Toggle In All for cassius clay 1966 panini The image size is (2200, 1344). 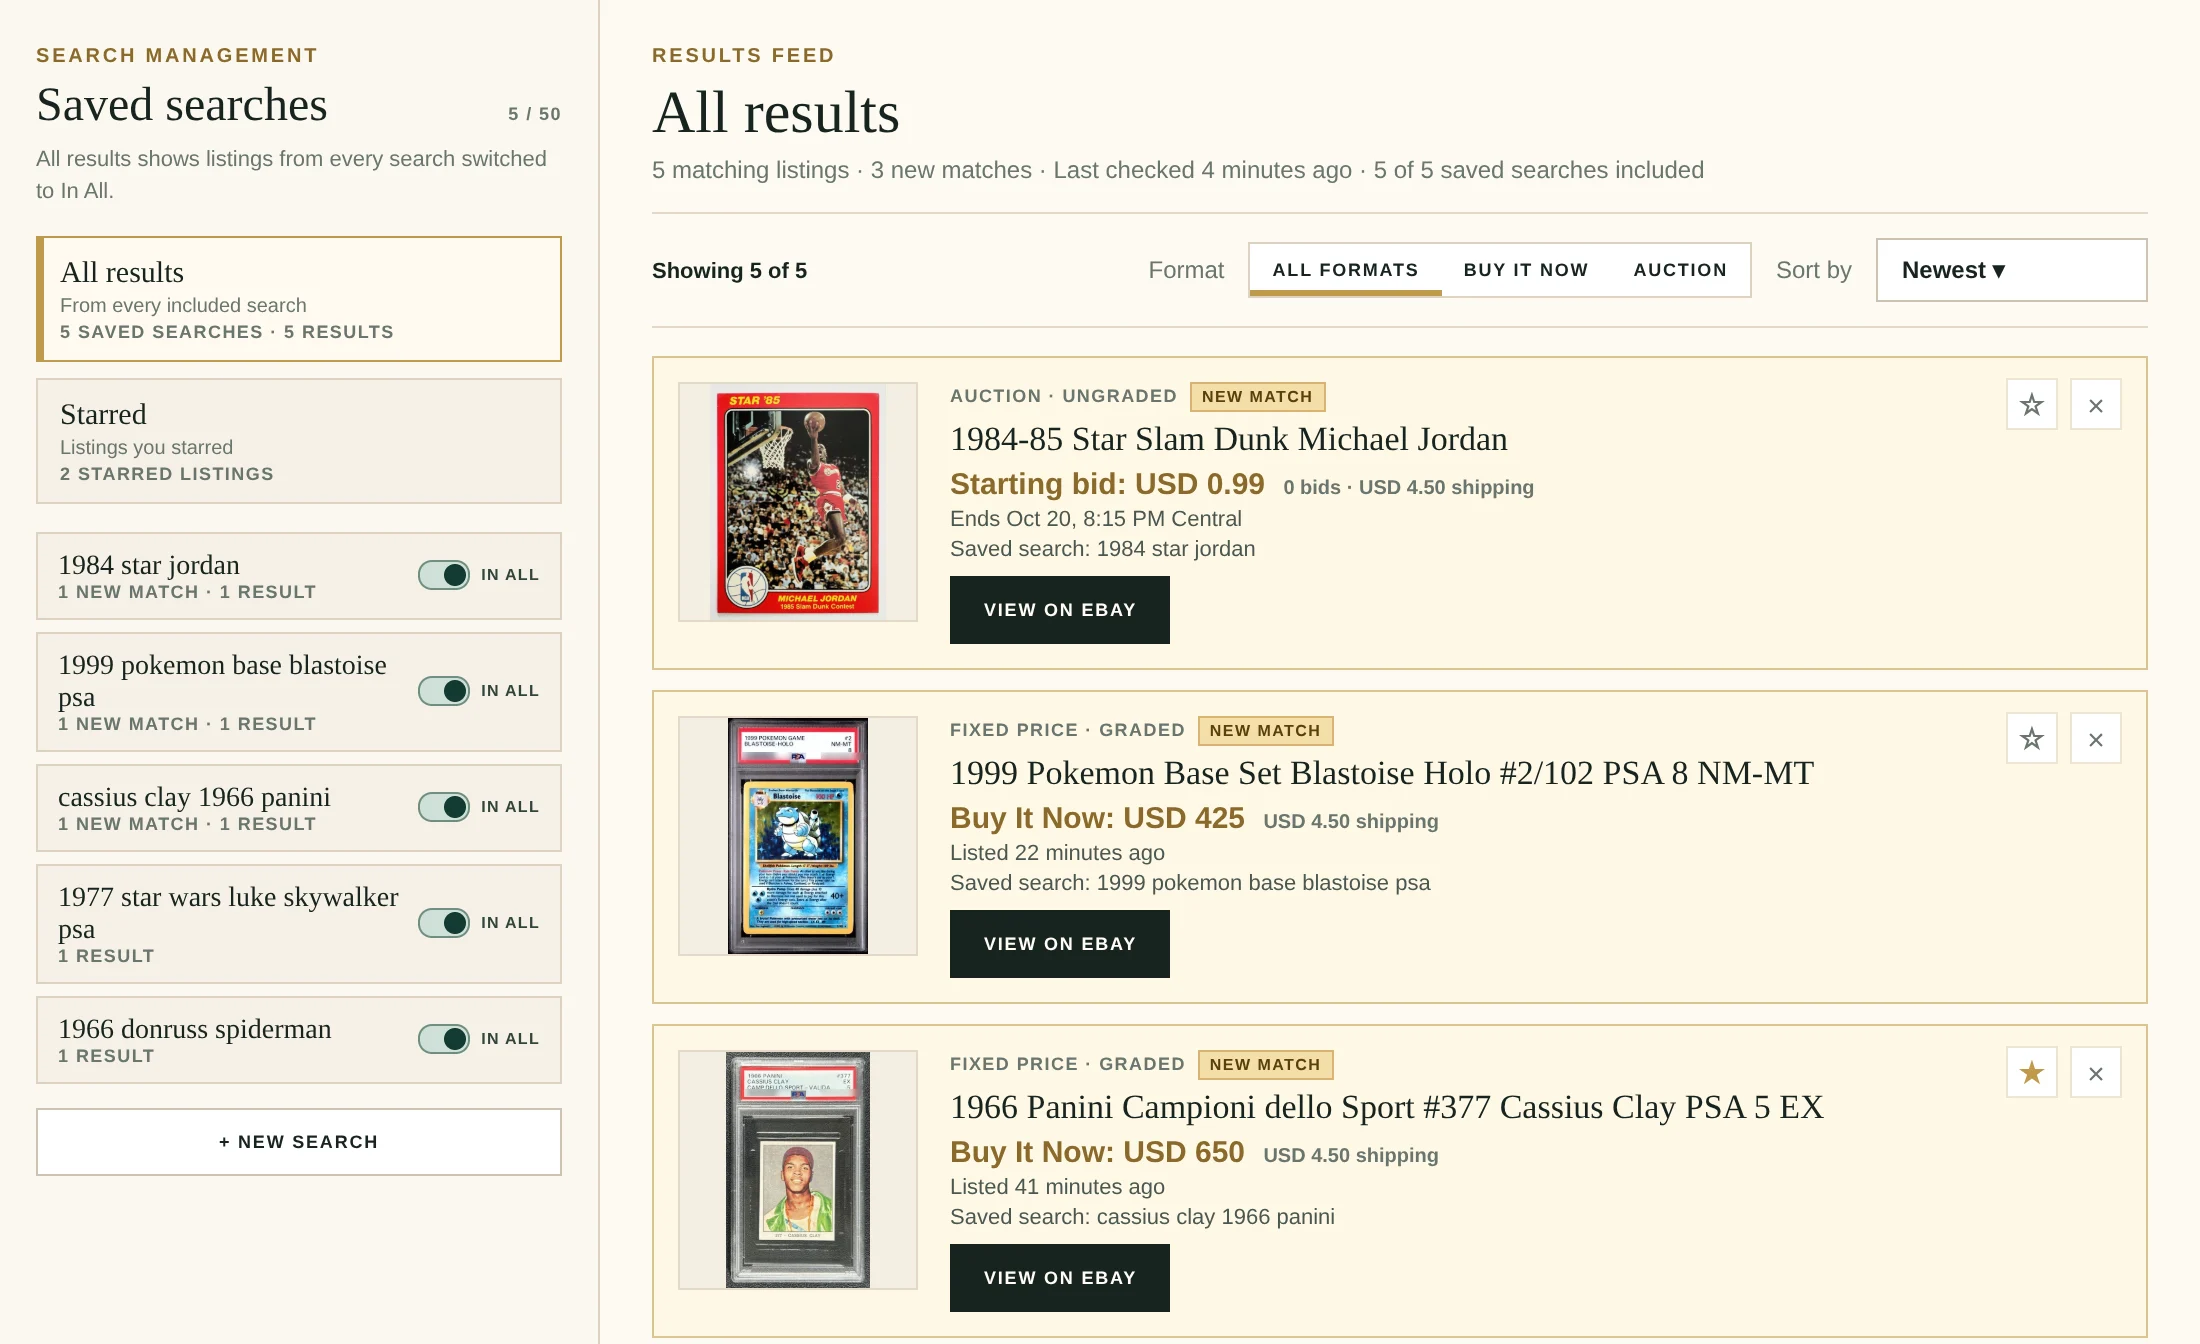tap(444, 807)
